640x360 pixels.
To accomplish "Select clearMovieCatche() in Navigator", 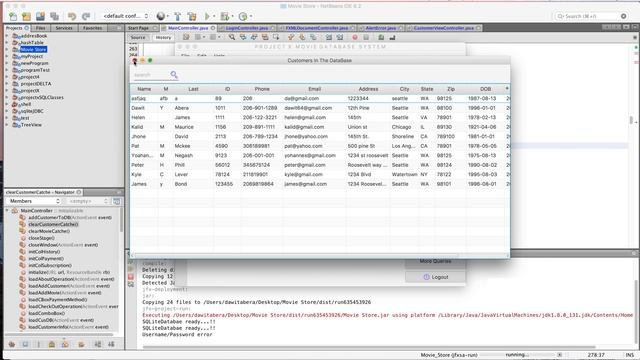I will [x=49, y=231].
